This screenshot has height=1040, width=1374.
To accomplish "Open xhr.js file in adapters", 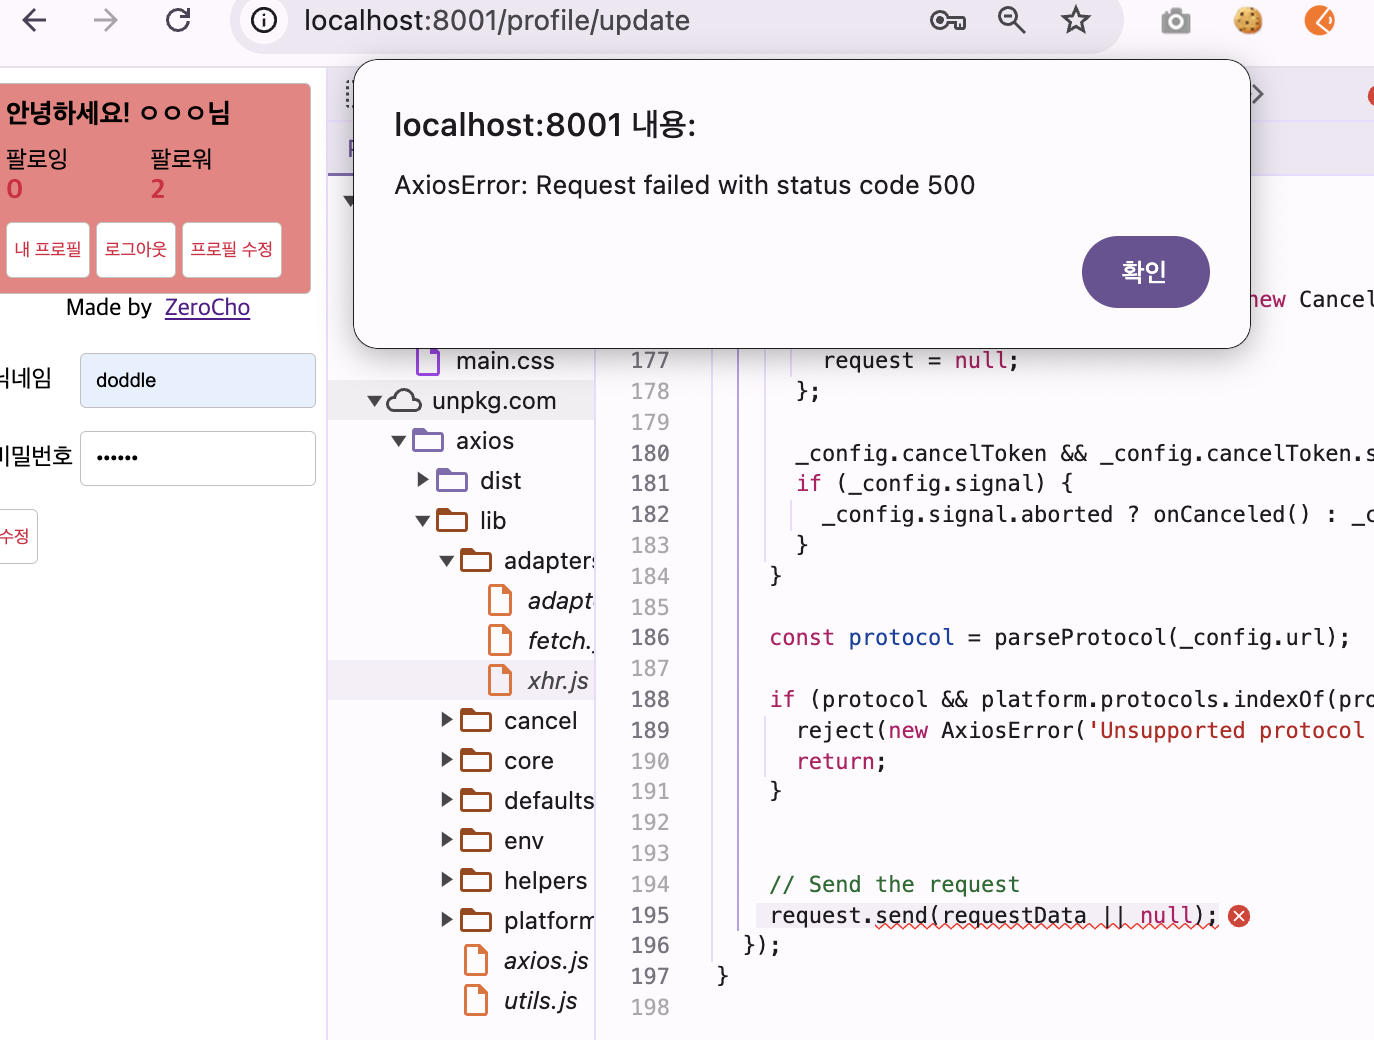I will point(558,681).
